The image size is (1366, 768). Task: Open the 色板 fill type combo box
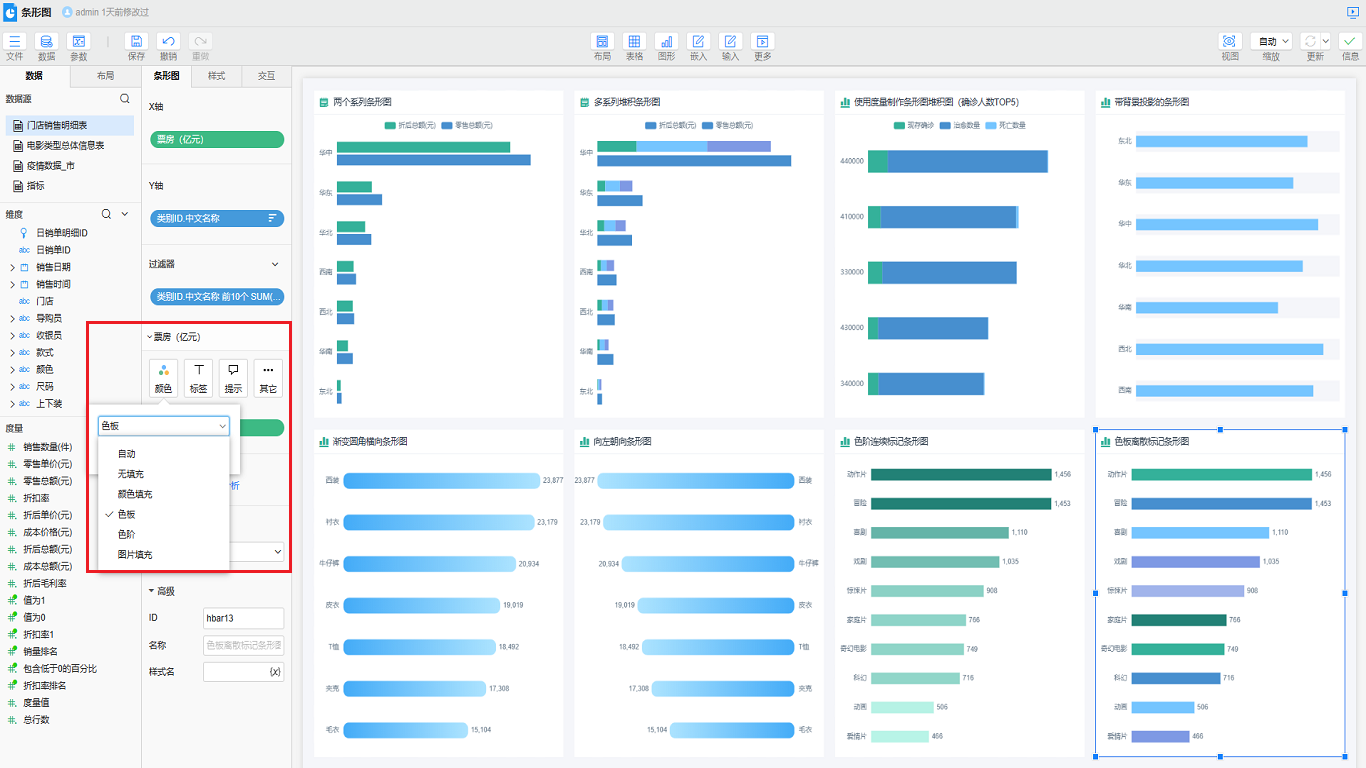[164, 426]
